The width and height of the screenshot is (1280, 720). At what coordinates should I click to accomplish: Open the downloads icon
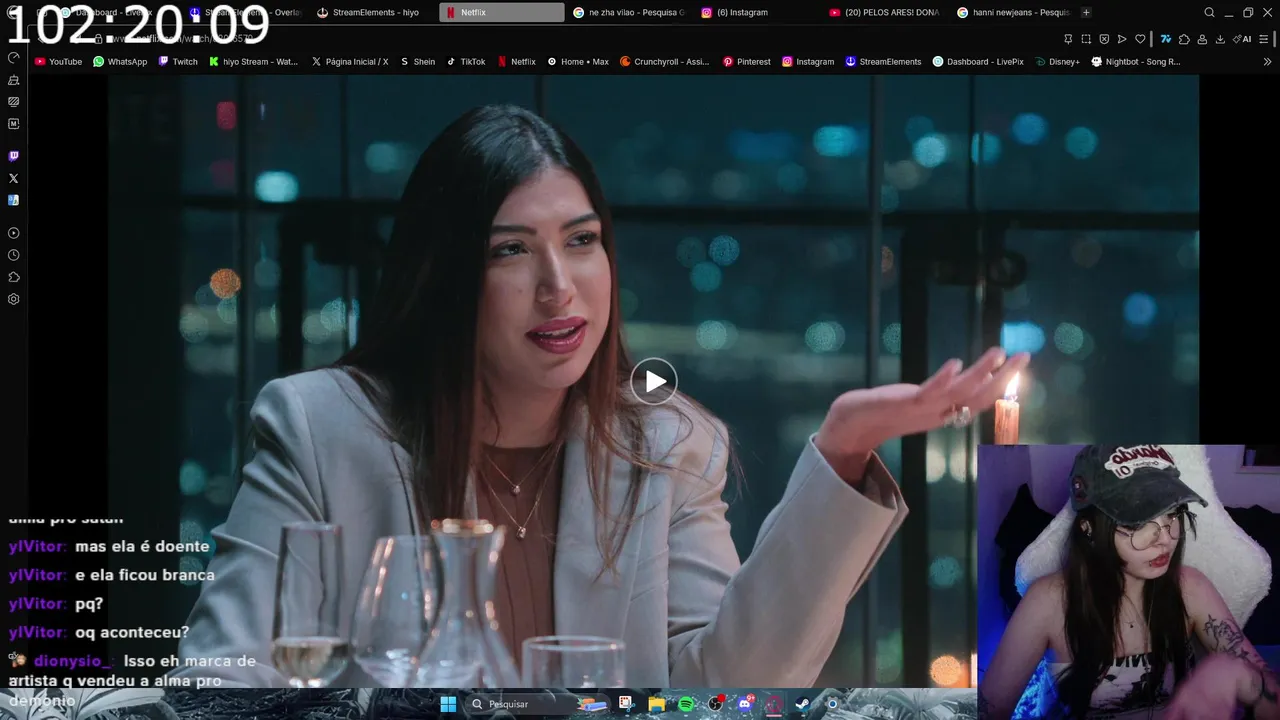pyautogui.click(x=1220, y=39)
